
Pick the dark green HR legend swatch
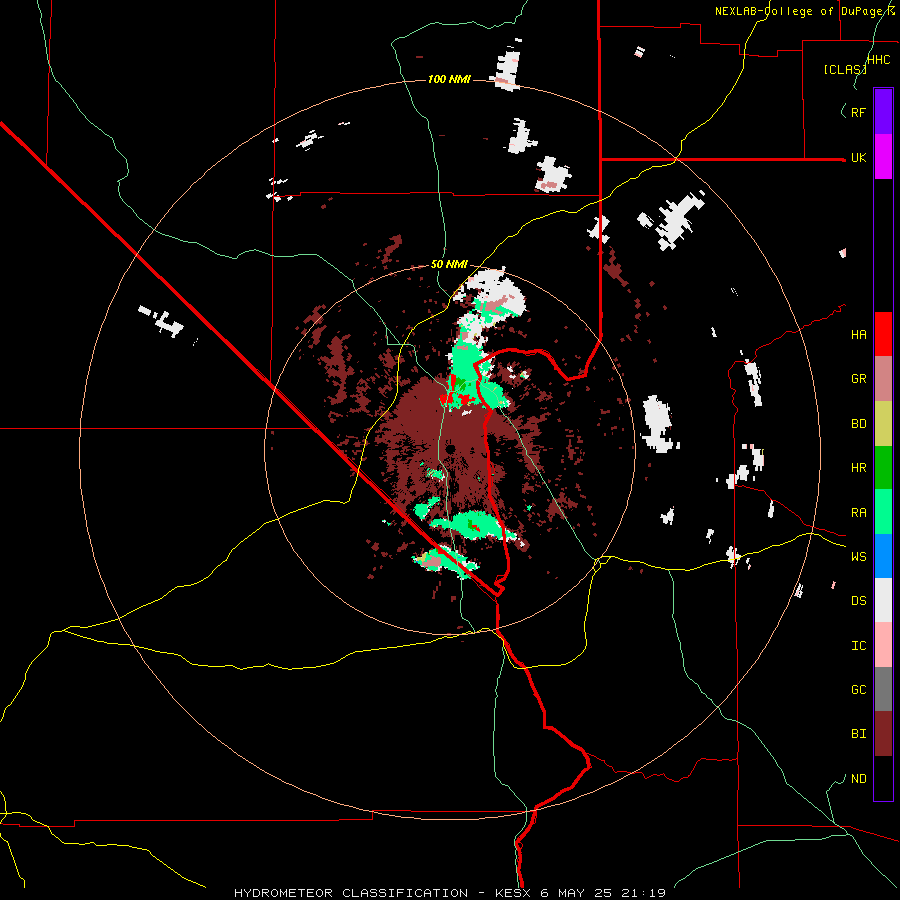pos(883,468)
